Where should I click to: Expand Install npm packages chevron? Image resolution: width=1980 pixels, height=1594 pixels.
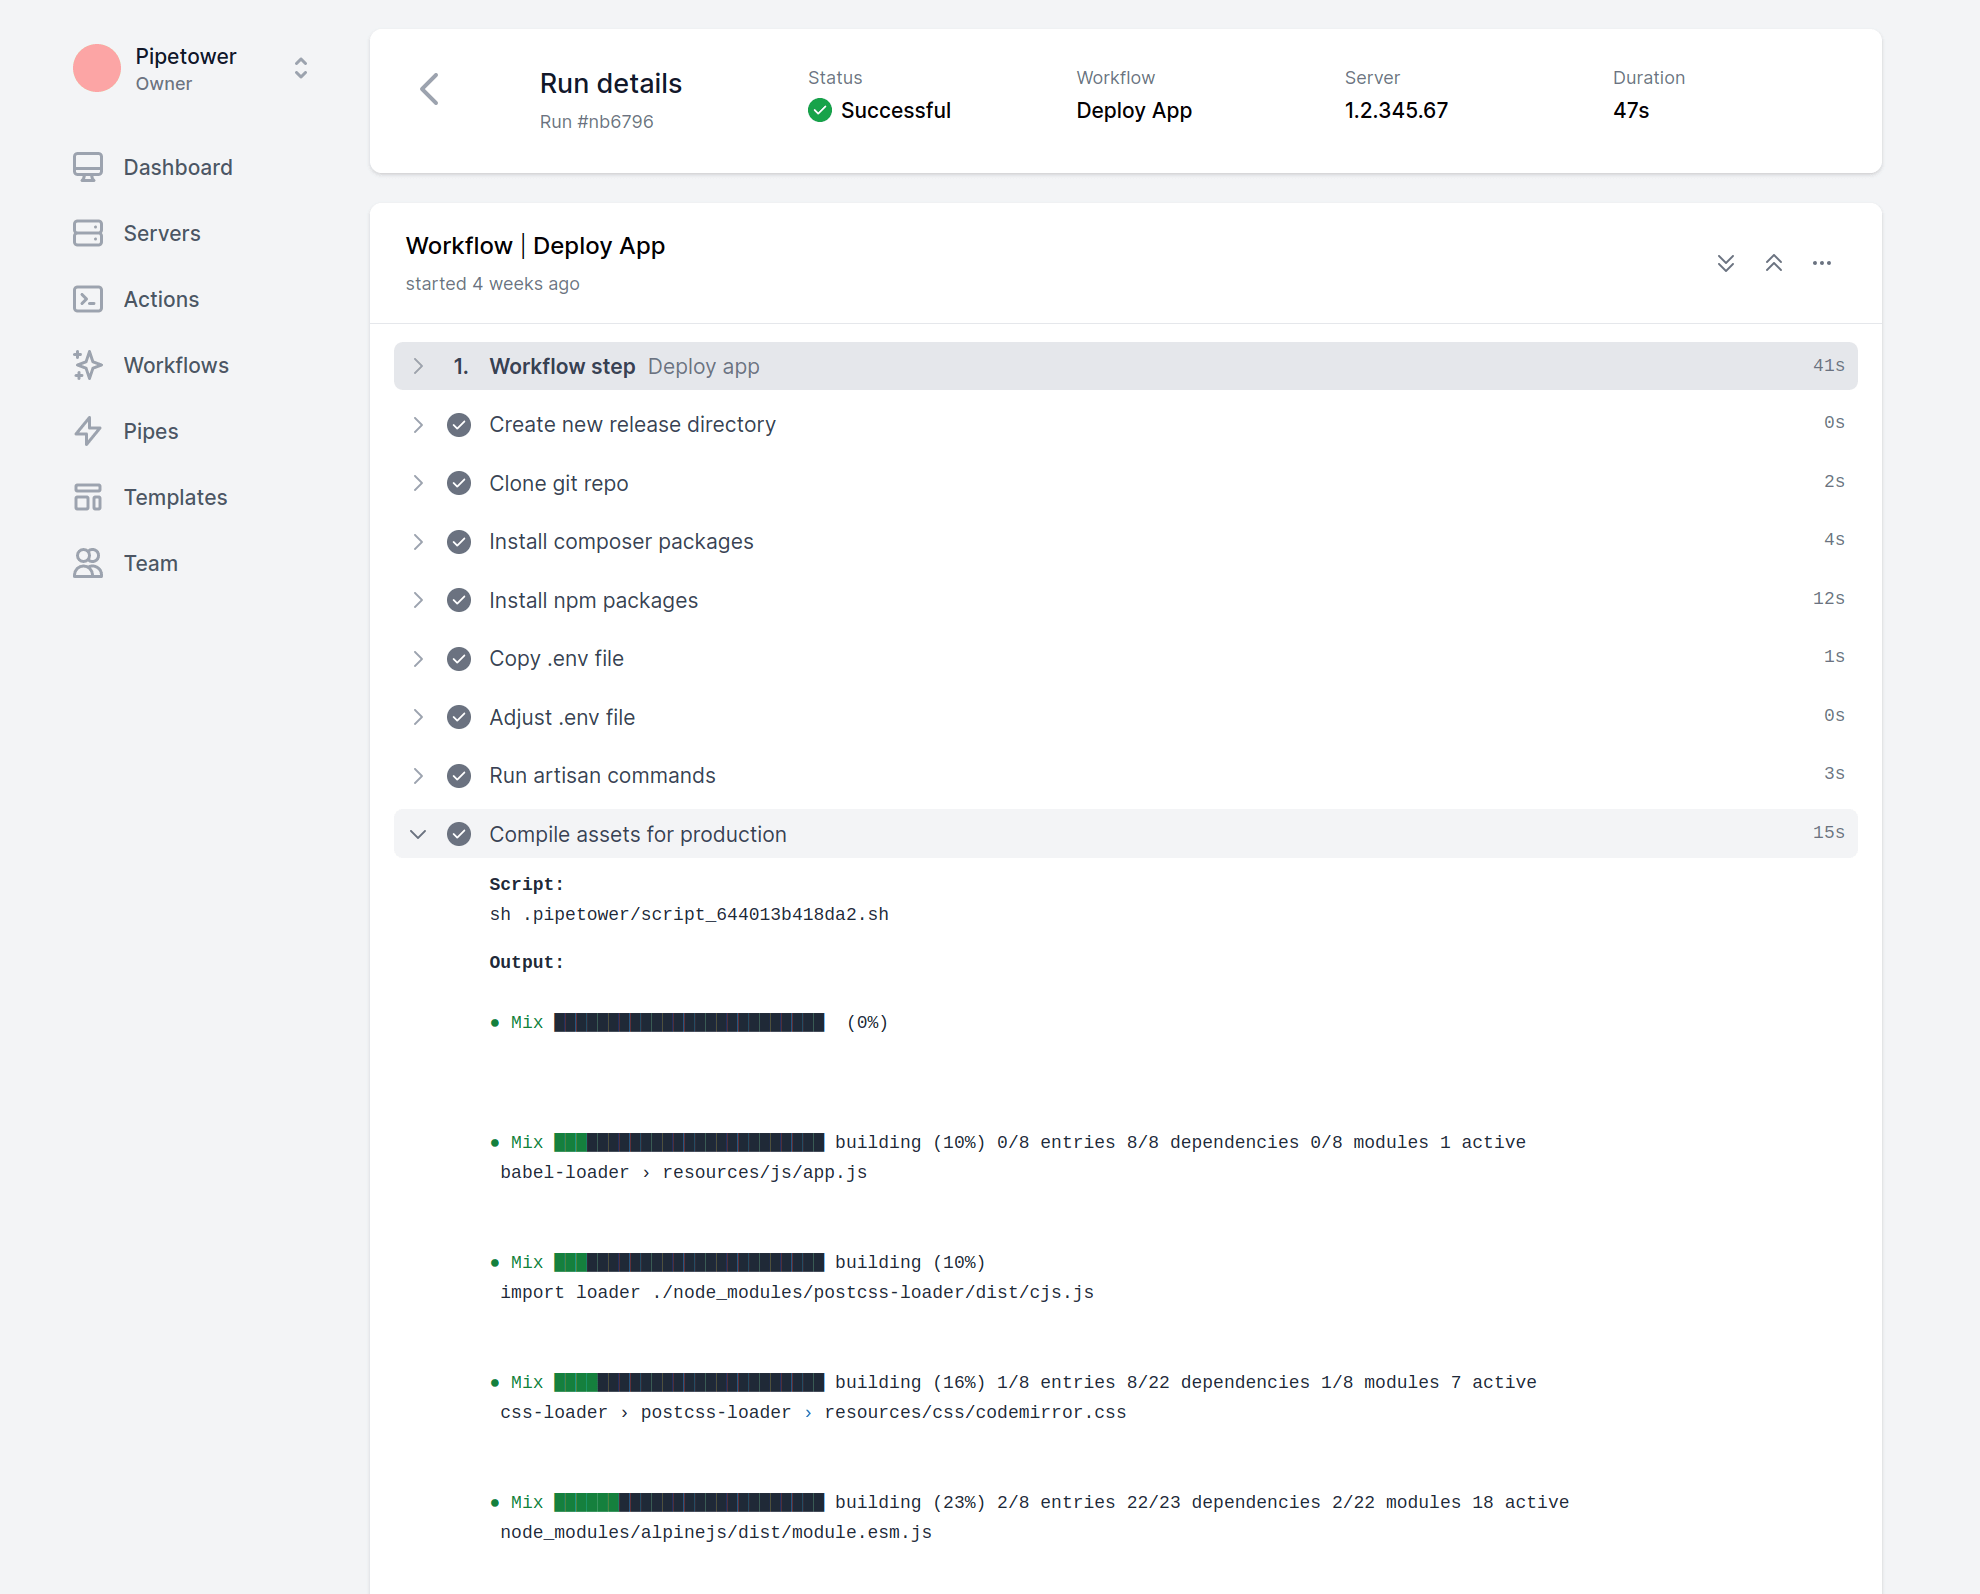[x=418, y=600]
